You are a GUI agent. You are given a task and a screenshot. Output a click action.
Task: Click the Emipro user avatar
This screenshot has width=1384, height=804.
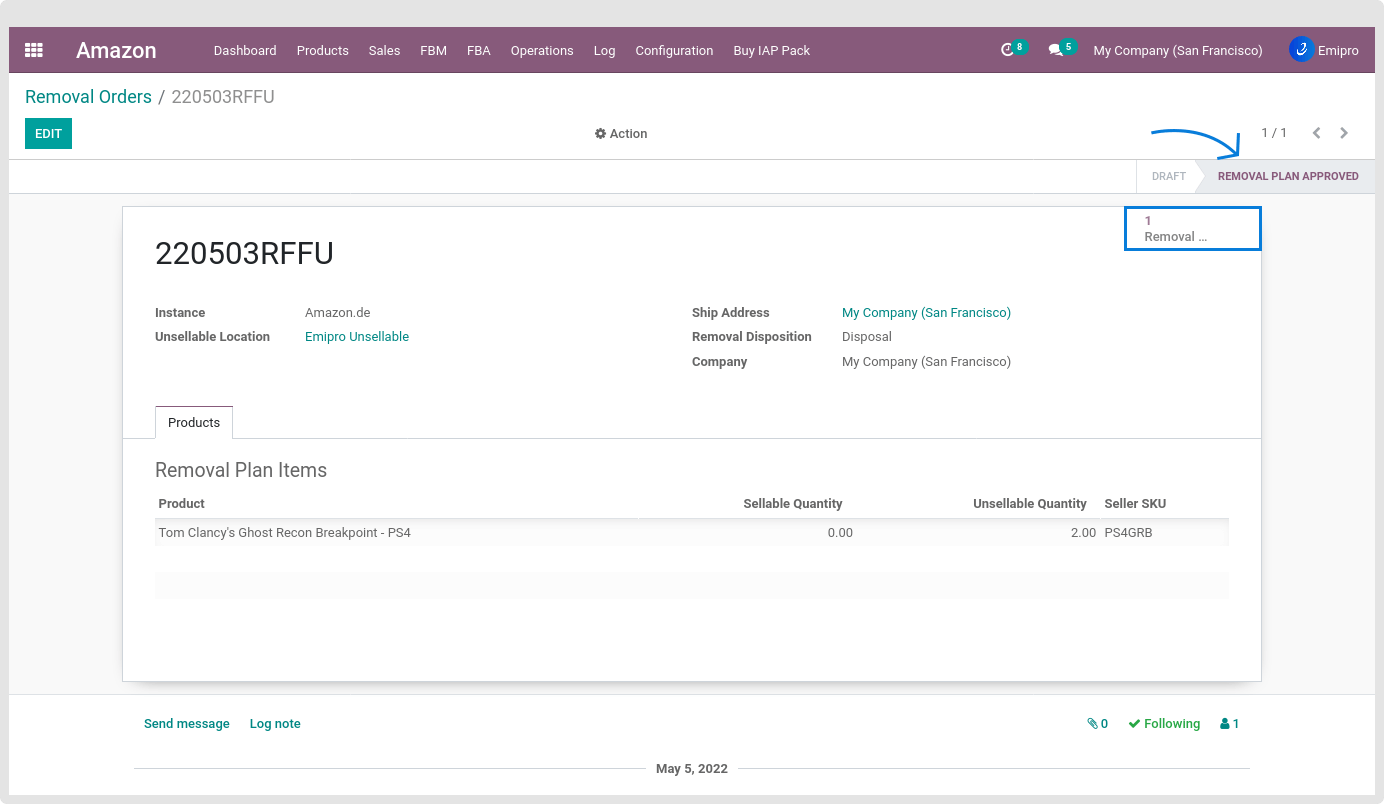tap(1301, 50)
